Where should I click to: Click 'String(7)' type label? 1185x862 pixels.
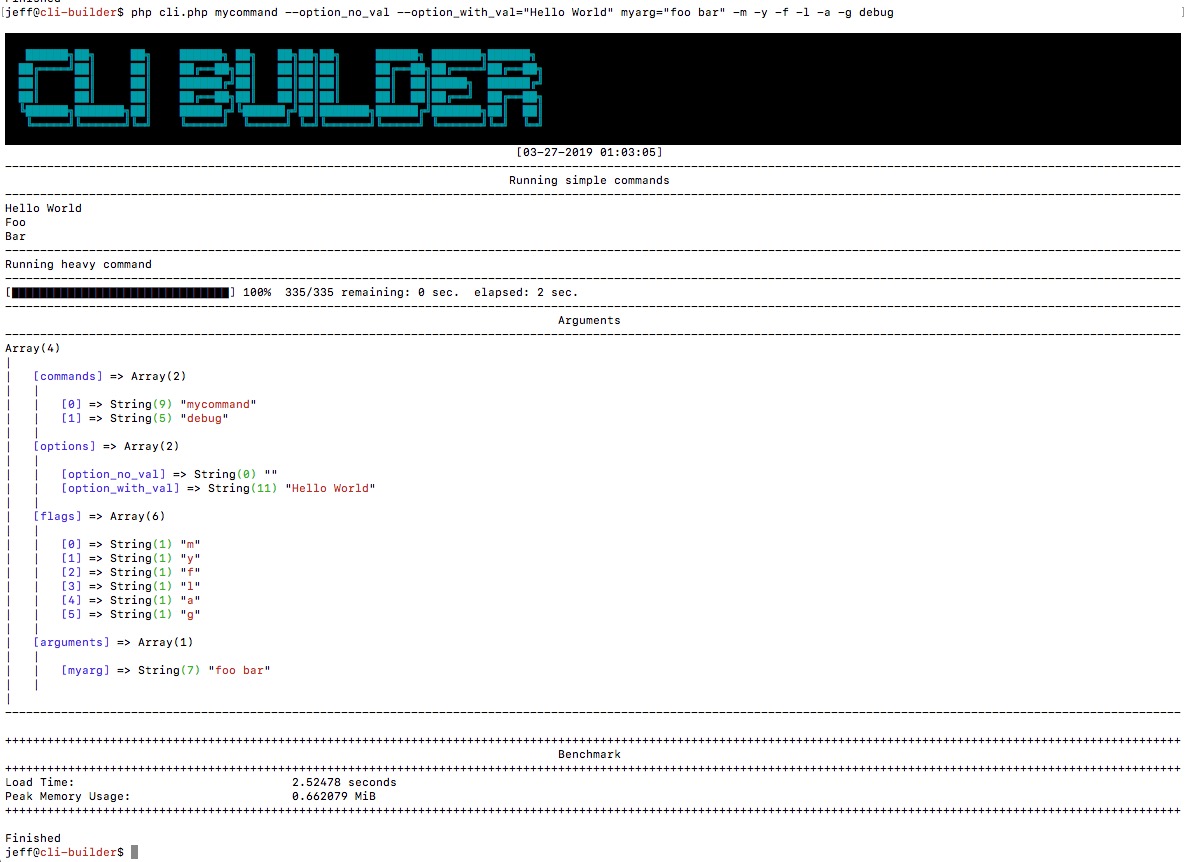(169, 670)
